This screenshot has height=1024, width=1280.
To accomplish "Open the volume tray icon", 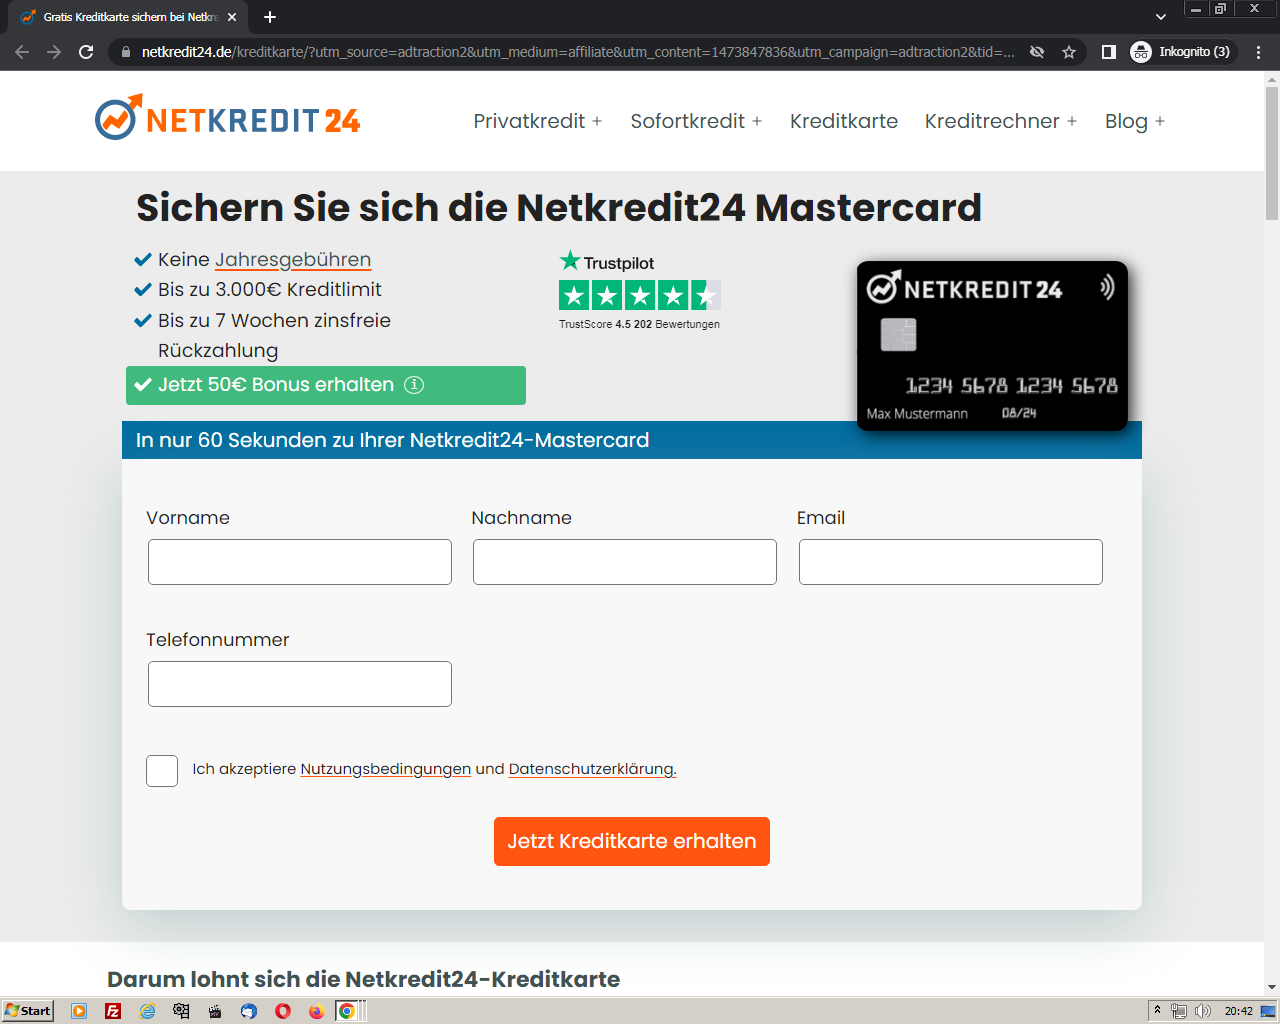I will pos(1203,1011).
